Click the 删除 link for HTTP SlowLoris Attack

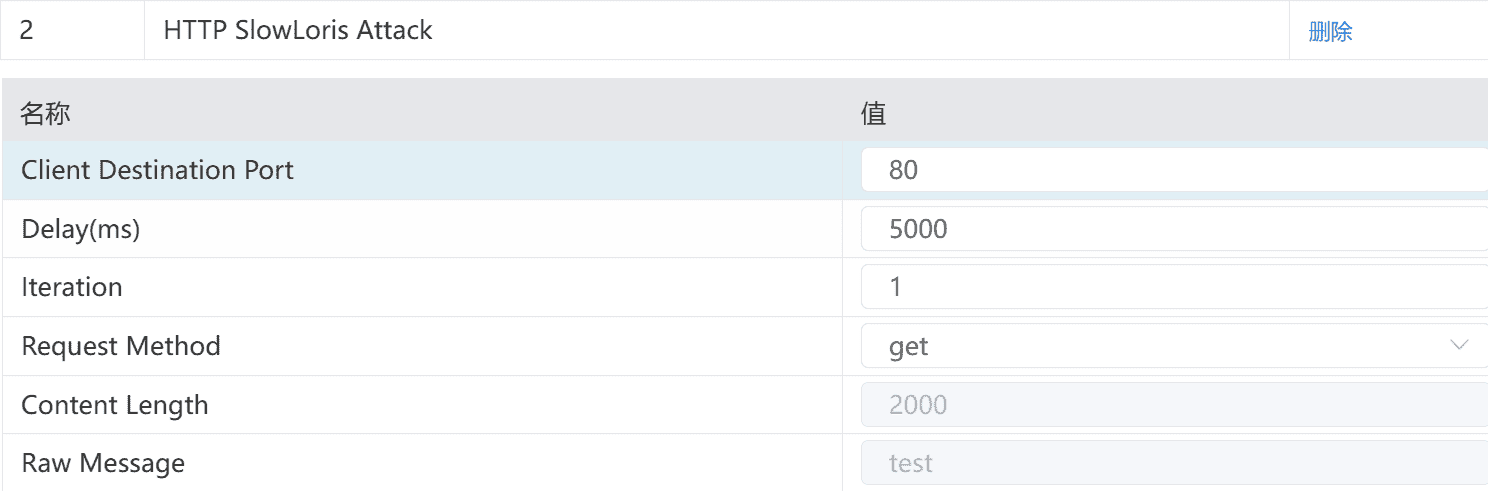pos(1330,31)
